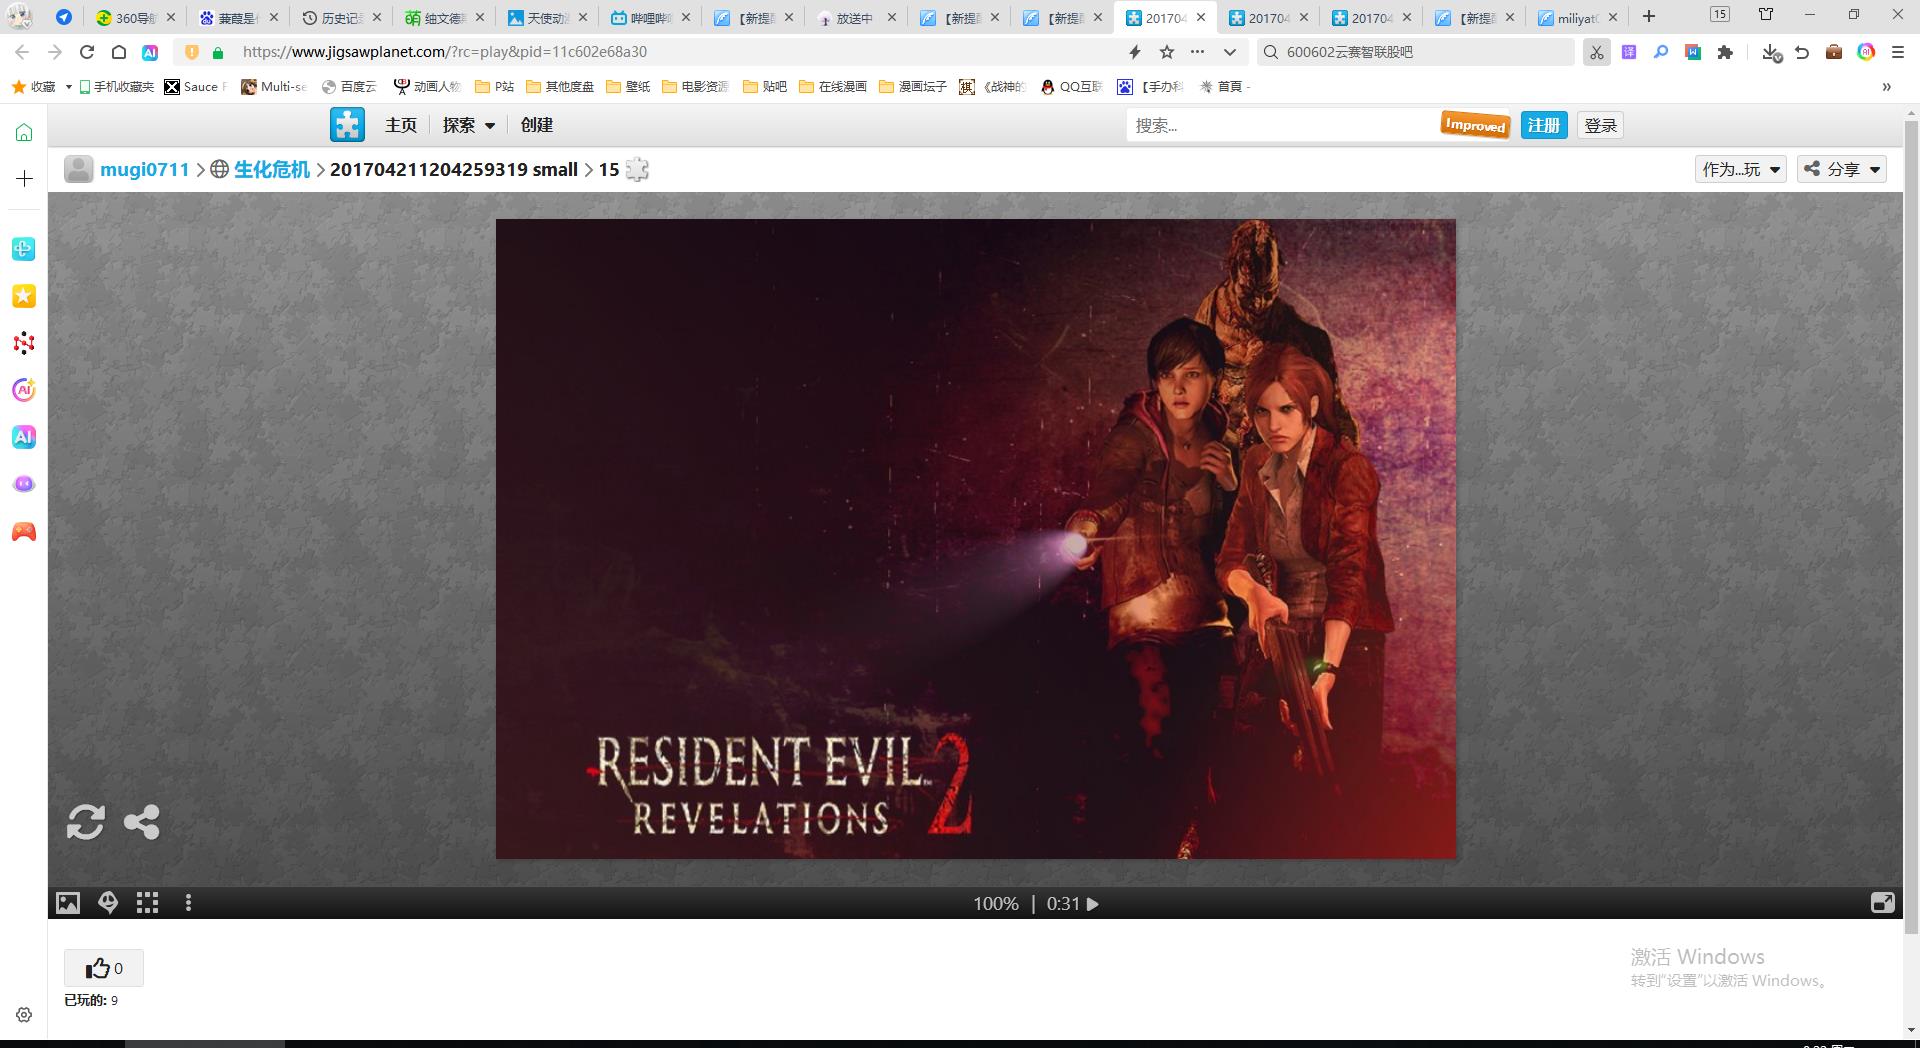Click the orange Improved badge
The width and height of the screenshot is (1920, 1048).
coord(1475,125)
